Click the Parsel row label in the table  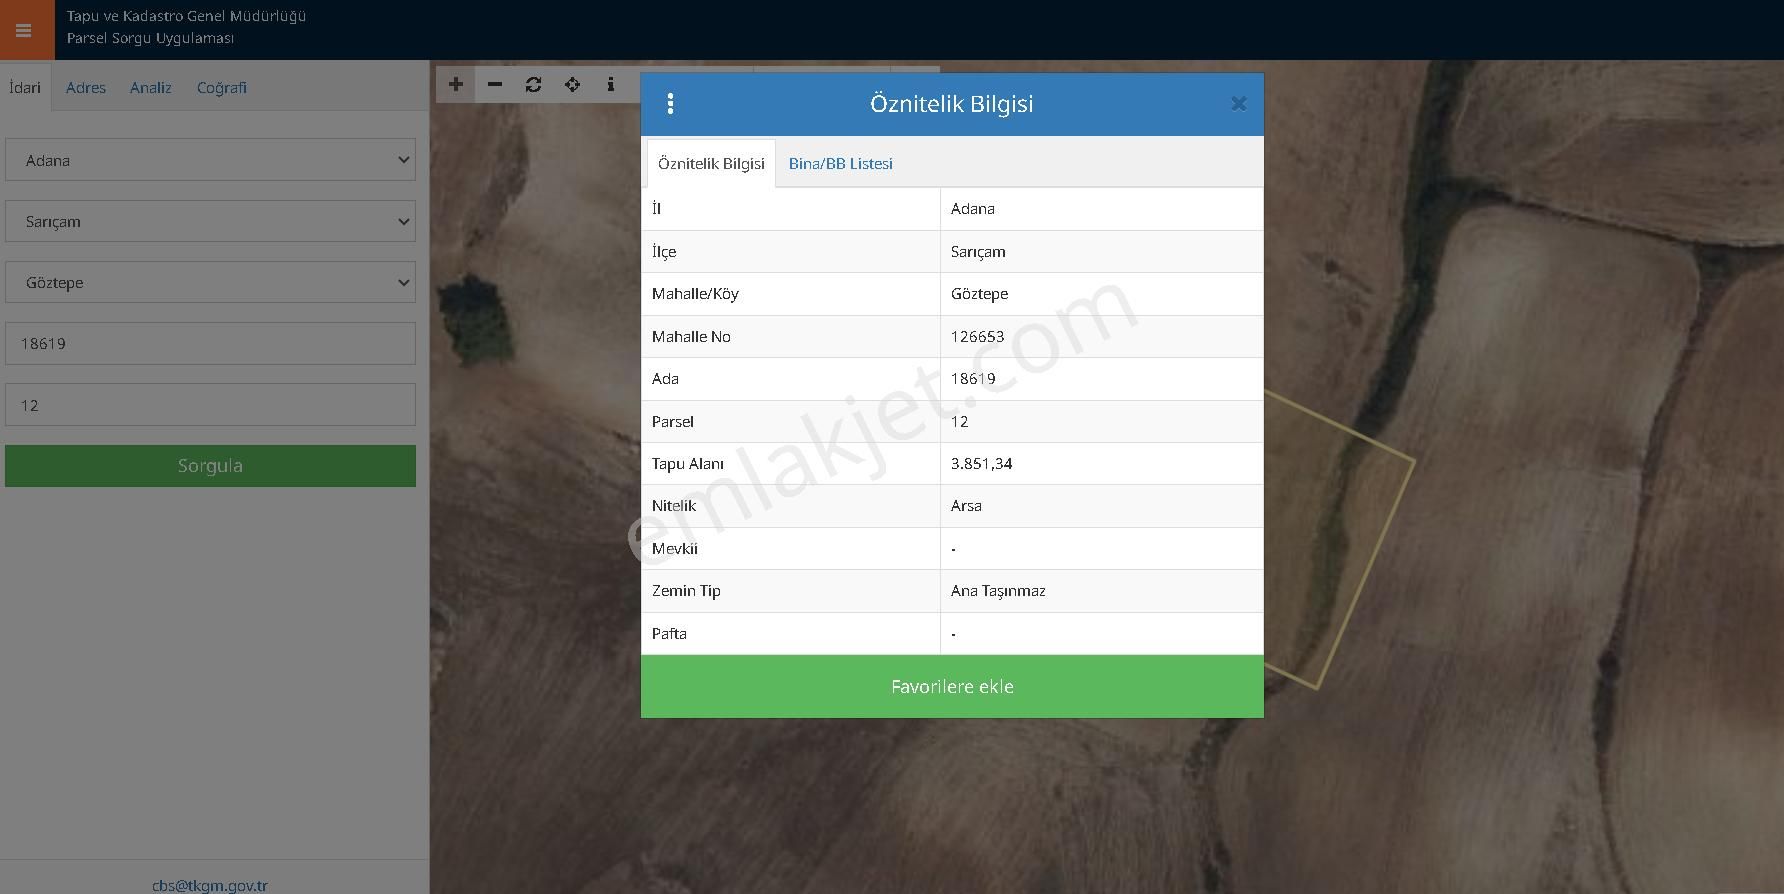(x=673, y=422)
